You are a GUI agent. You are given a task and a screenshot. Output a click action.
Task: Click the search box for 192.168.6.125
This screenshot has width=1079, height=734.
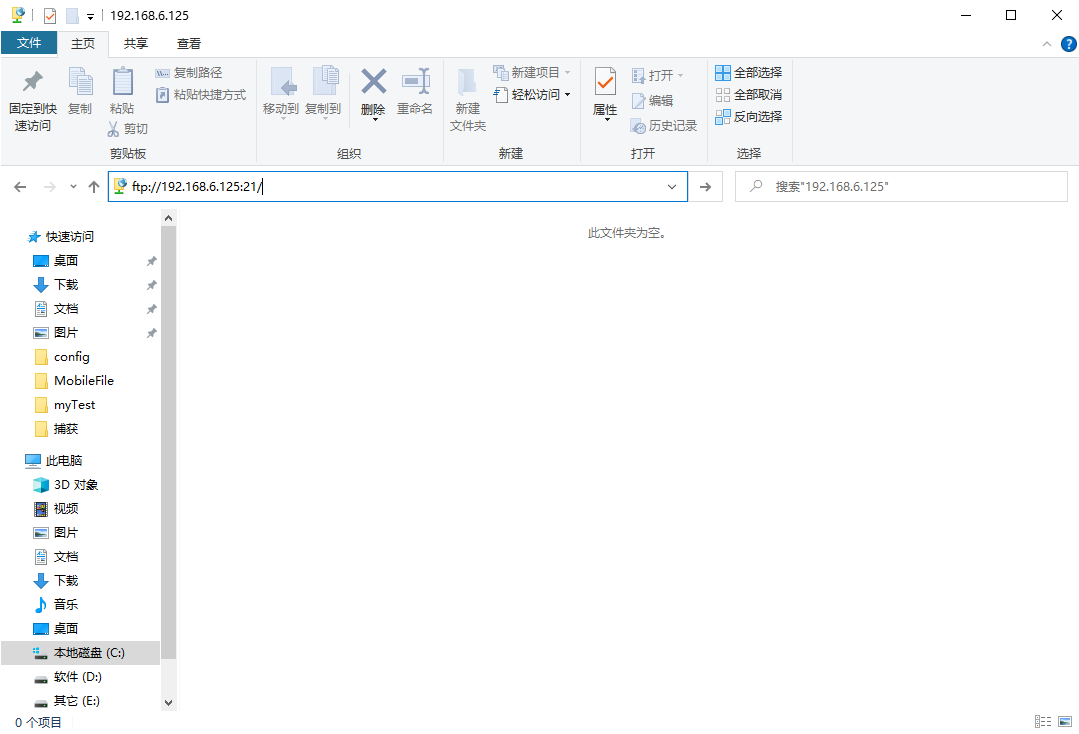901,186
